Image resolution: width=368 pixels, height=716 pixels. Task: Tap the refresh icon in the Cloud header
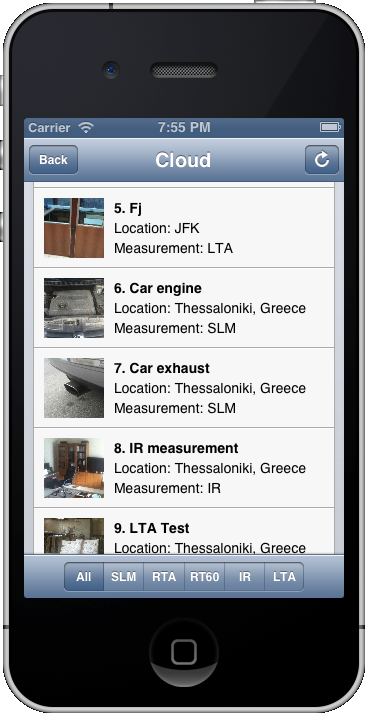coord(322,160)
